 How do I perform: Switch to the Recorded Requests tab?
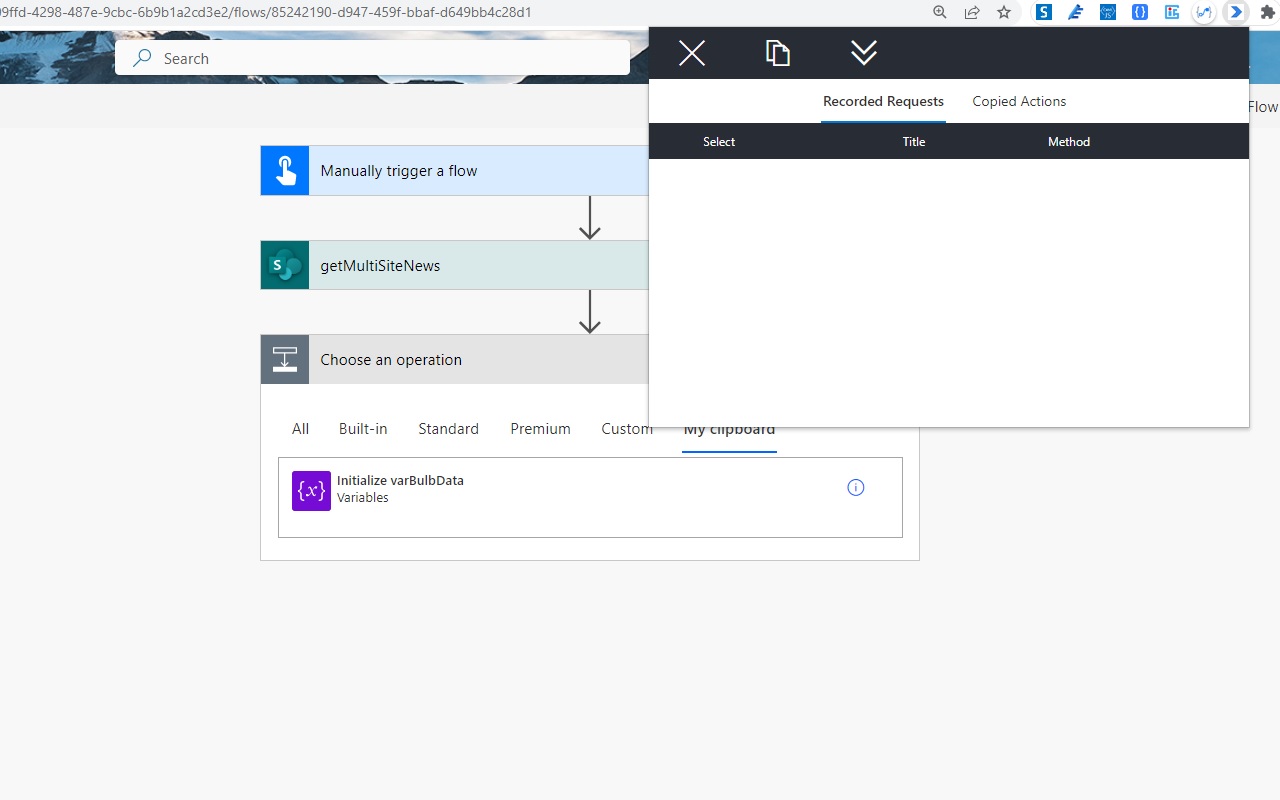click(883, 101)
